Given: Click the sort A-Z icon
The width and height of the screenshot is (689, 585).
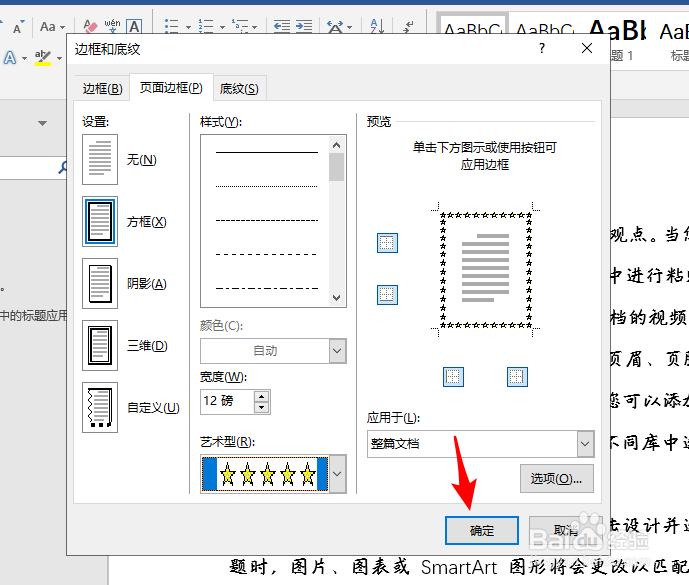Looking at the screenshot, I should (x=377, y=27).
